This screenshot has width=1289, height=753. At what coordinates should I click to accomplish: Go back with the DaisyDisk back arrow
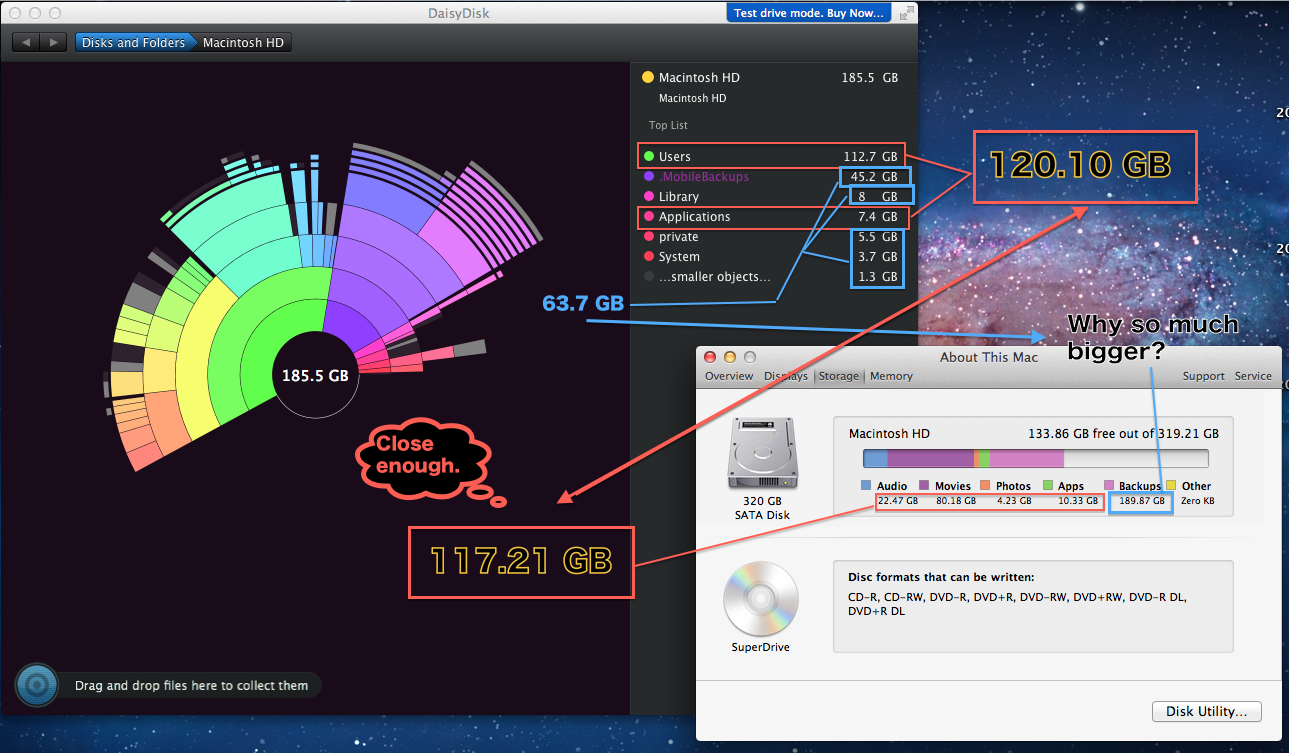(x=26, y=43)
